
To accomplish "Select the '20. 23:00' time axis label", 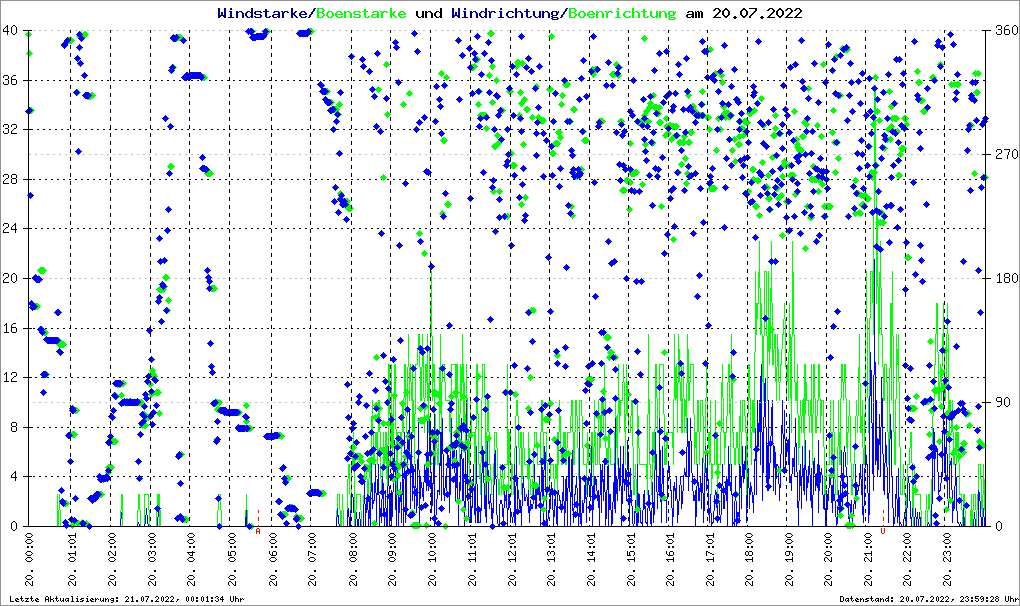I will (x=948, y=559).
